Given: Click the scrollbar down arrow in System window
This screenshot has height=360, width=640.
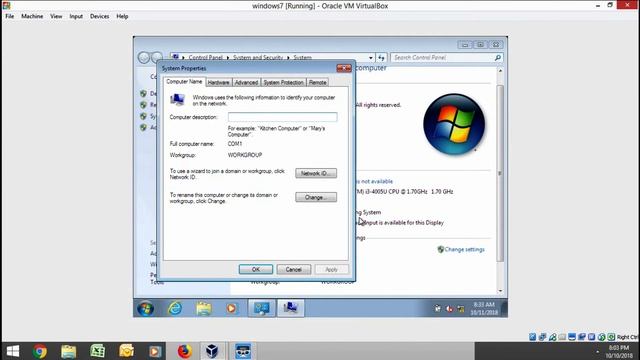Looking at the screenshot, I should pyautogui.click(x=500, y=291).
